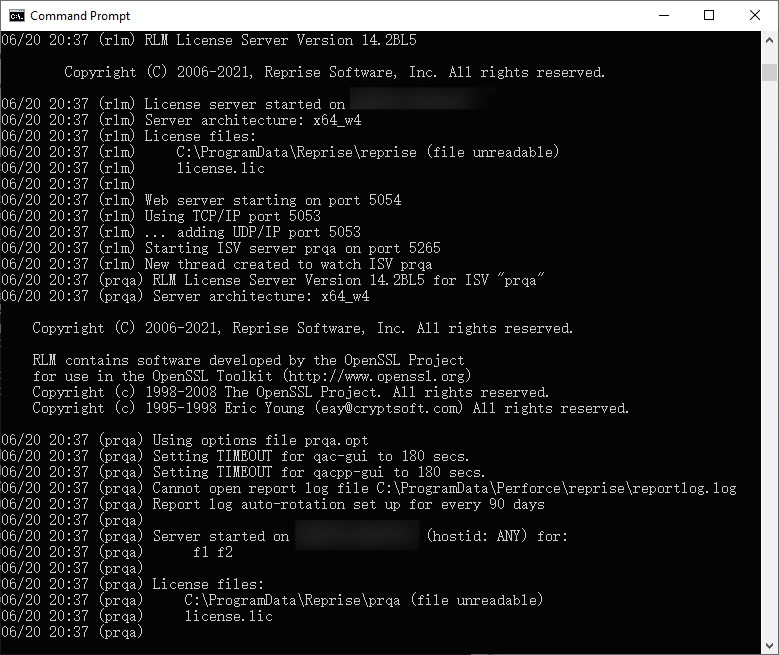779x655 pixels.
Task: Minimize the Command Prompt window
Action: click(664, 15)
